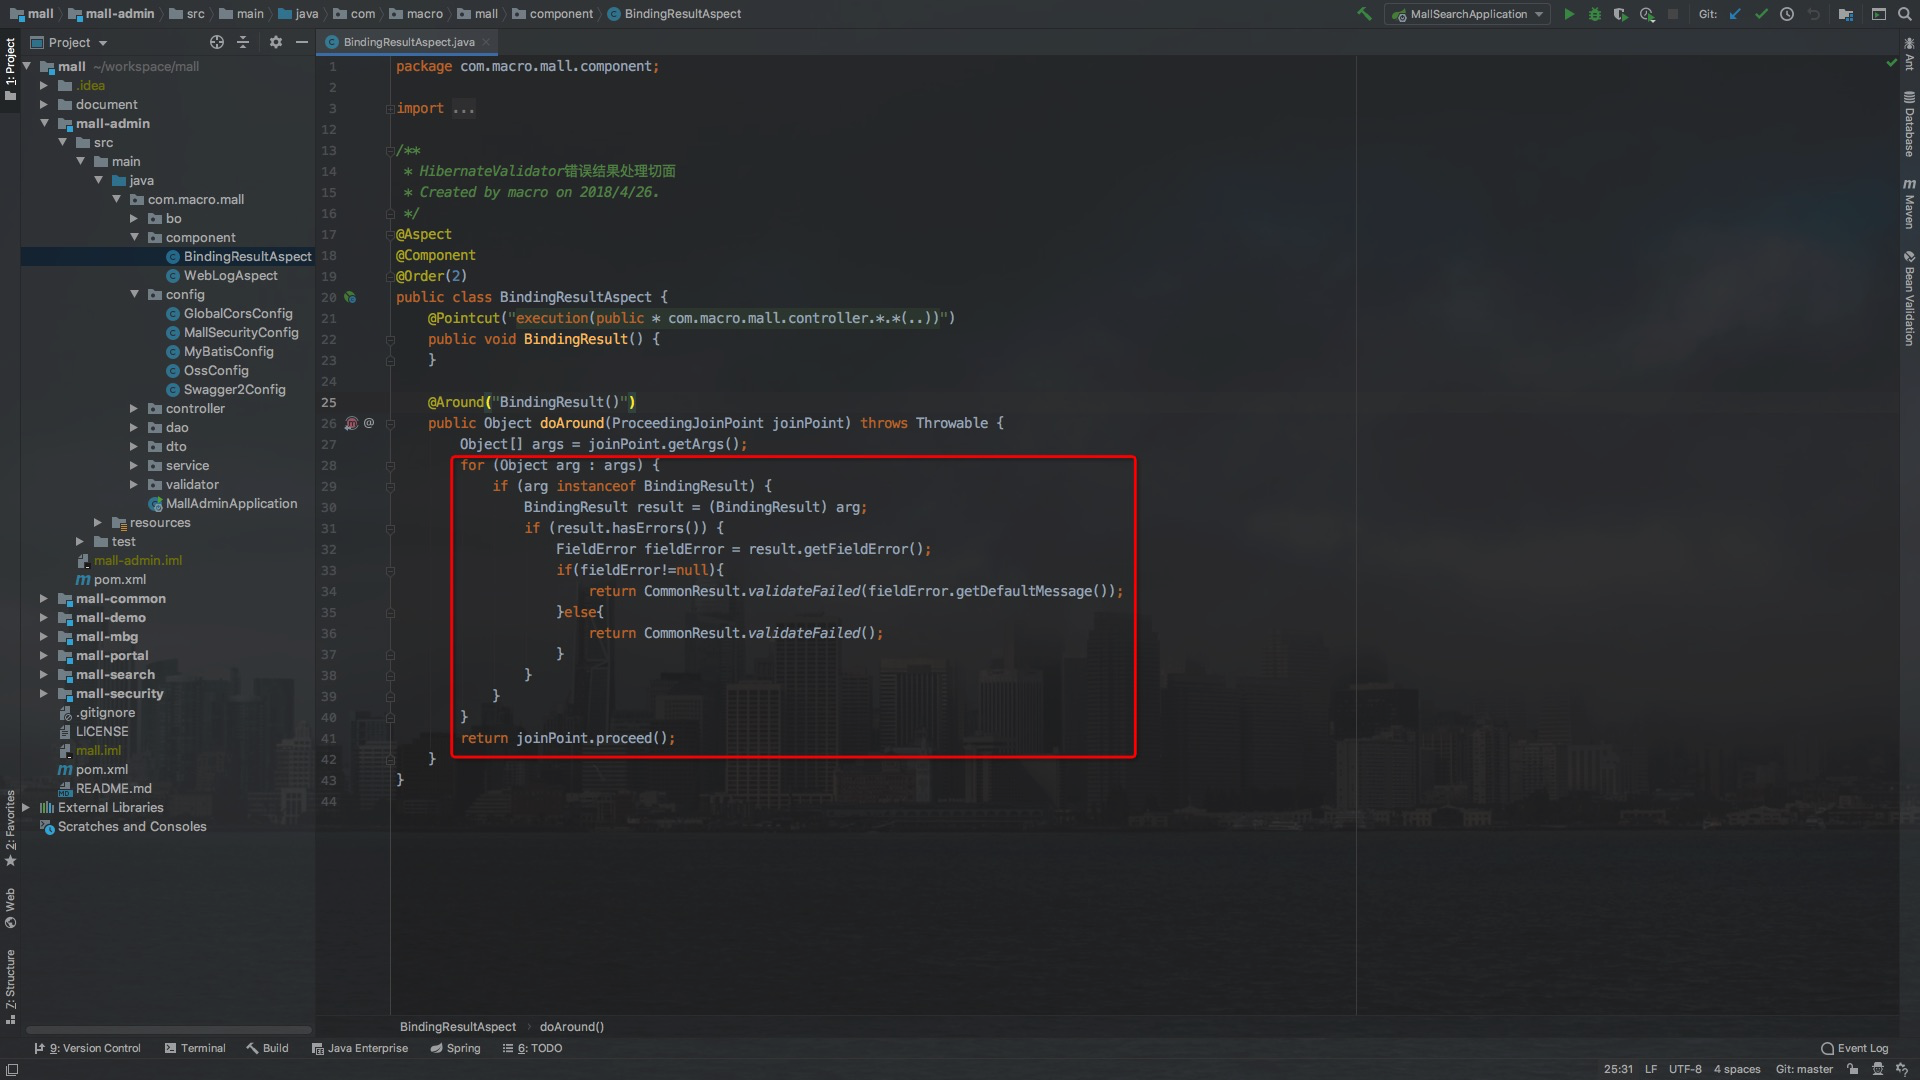Update project from Git
The height and width of the screenshot is (1080, 1920).
click(1734, 14)
